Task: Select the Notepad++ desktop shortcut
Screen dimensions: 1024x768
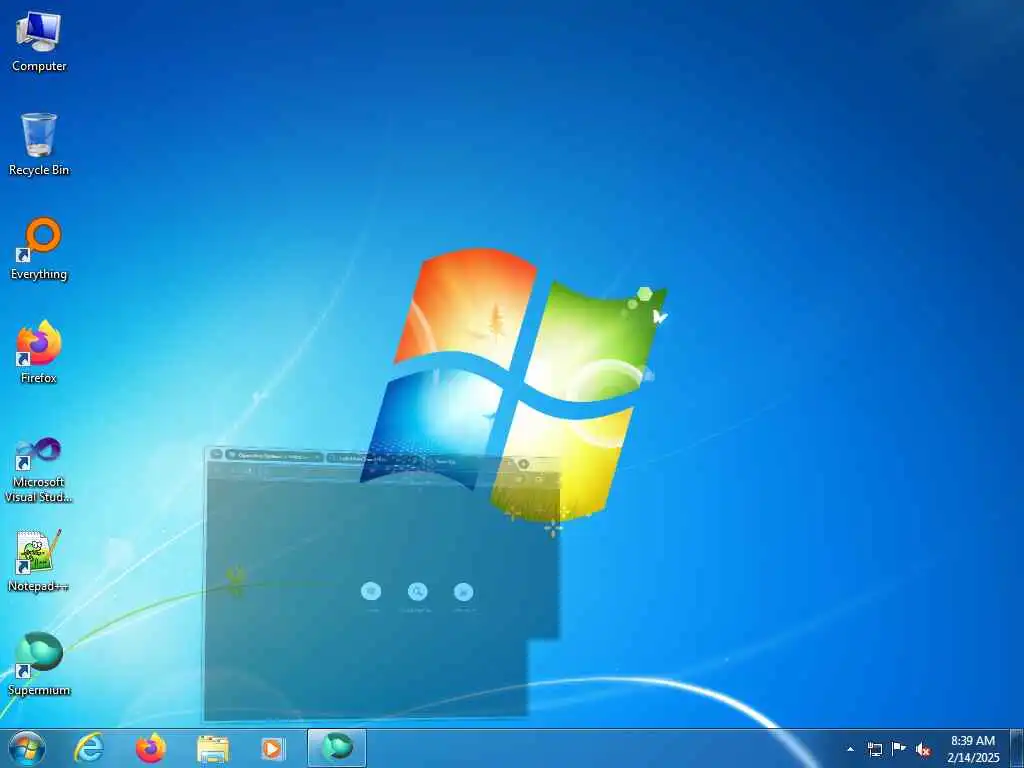Action: pos(39,560)
